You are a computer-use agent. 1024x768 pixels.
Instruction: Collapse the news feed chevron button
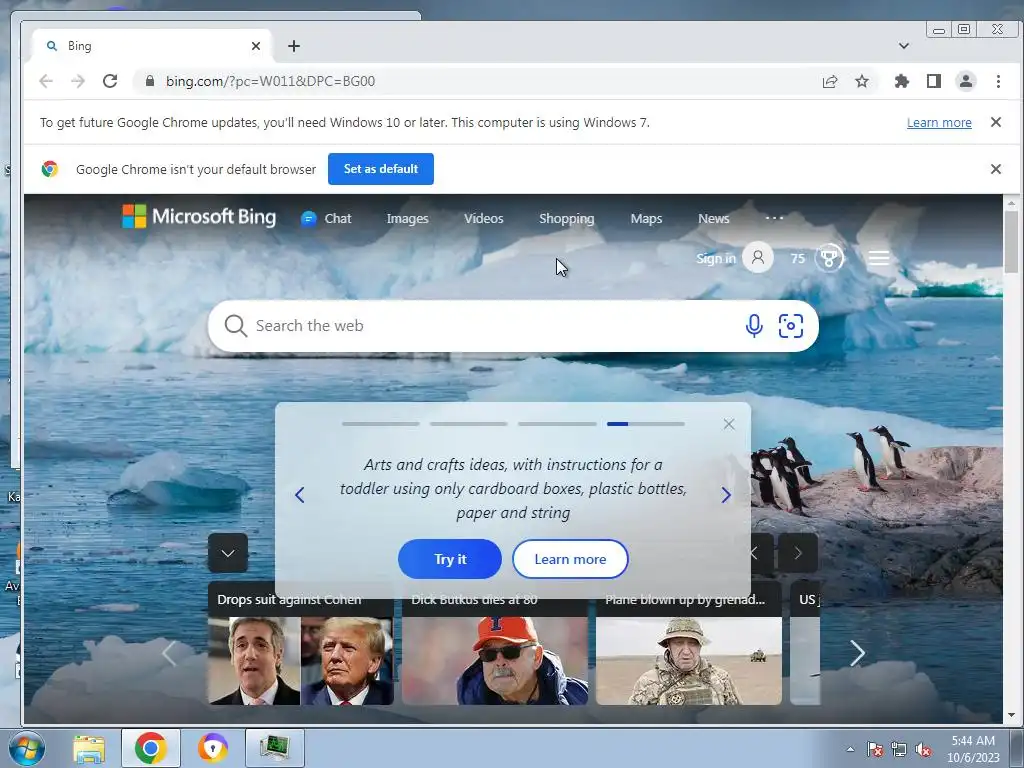[228, 553]
